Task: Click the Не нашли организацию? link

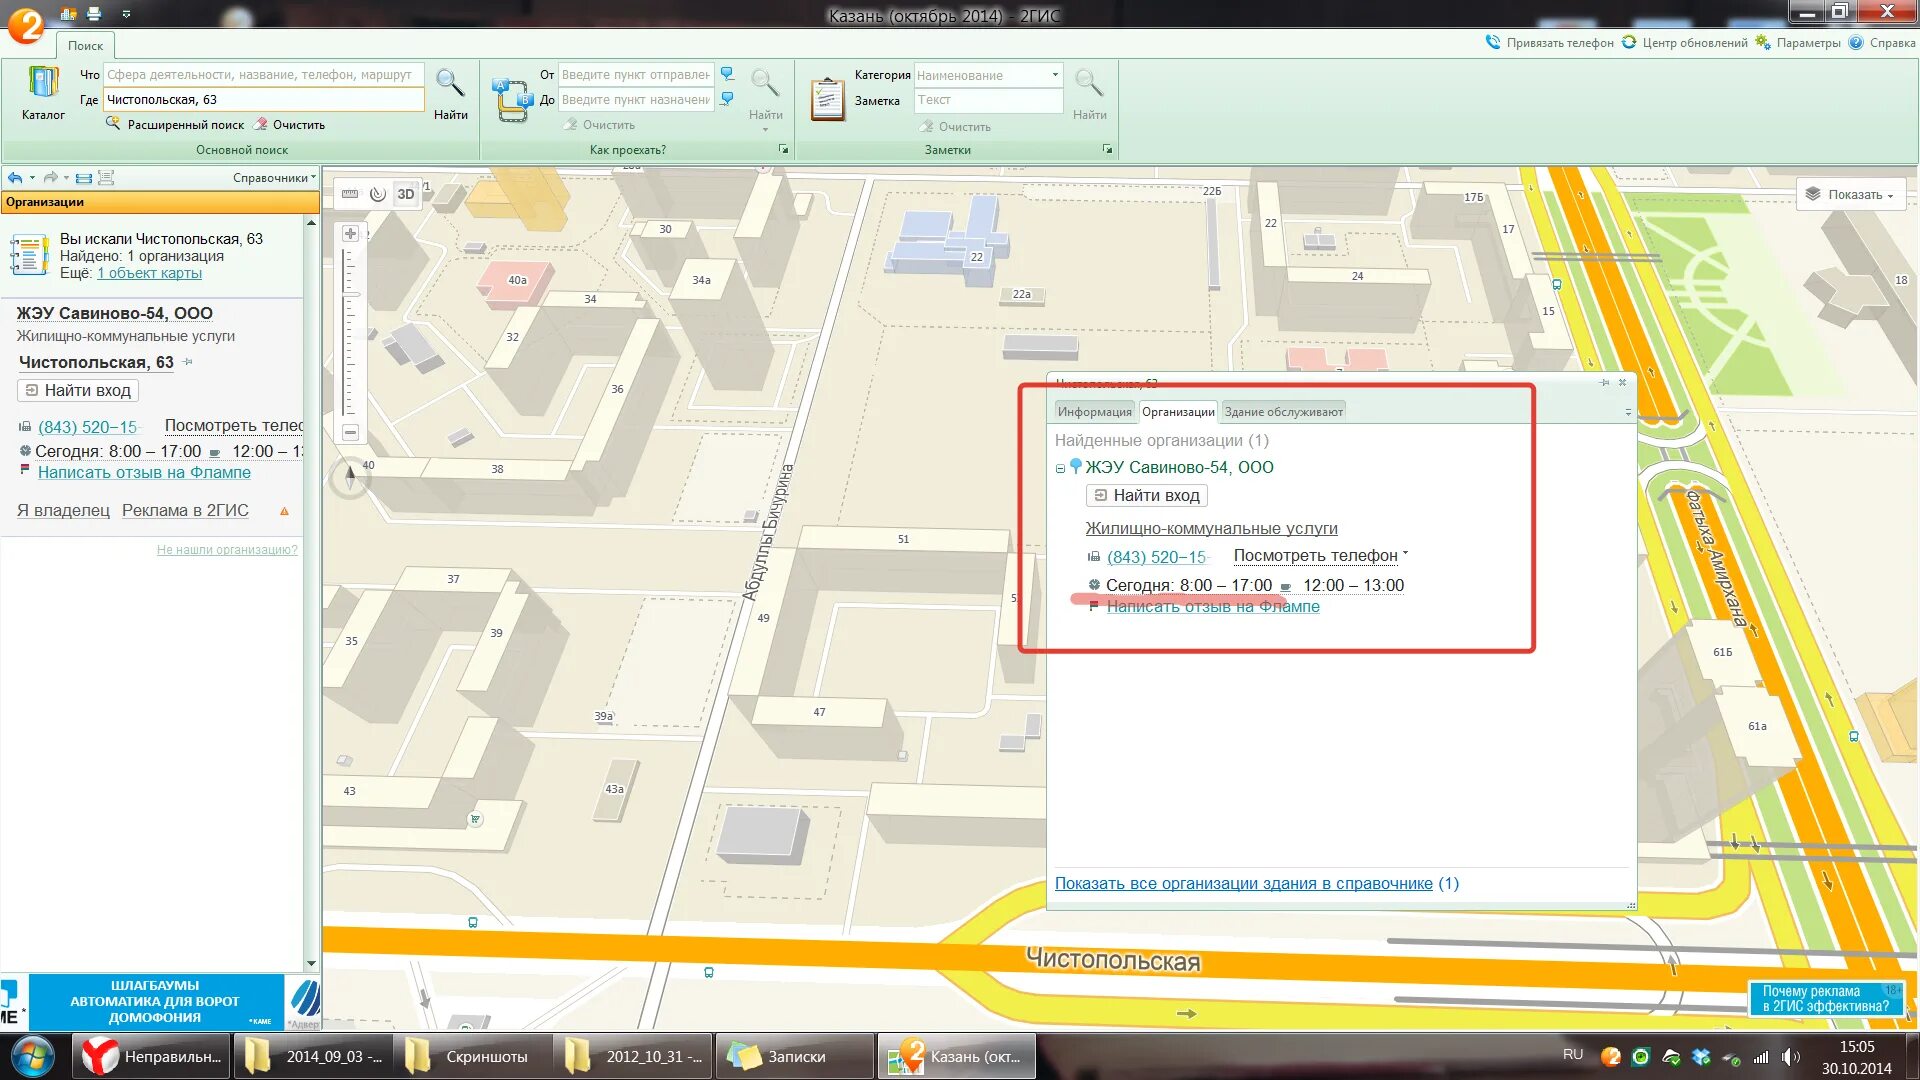Action: (x=227, y=550)
